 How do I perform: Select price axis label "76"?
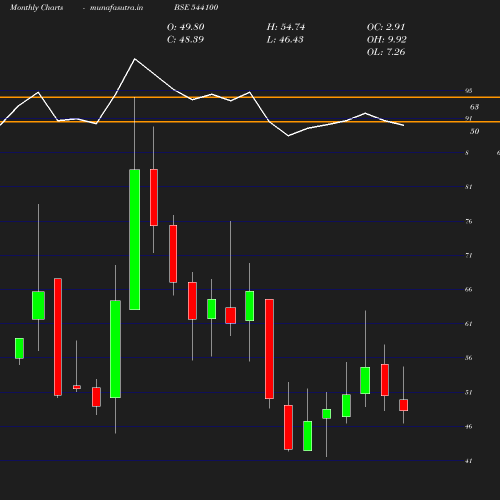pos(469,221)
